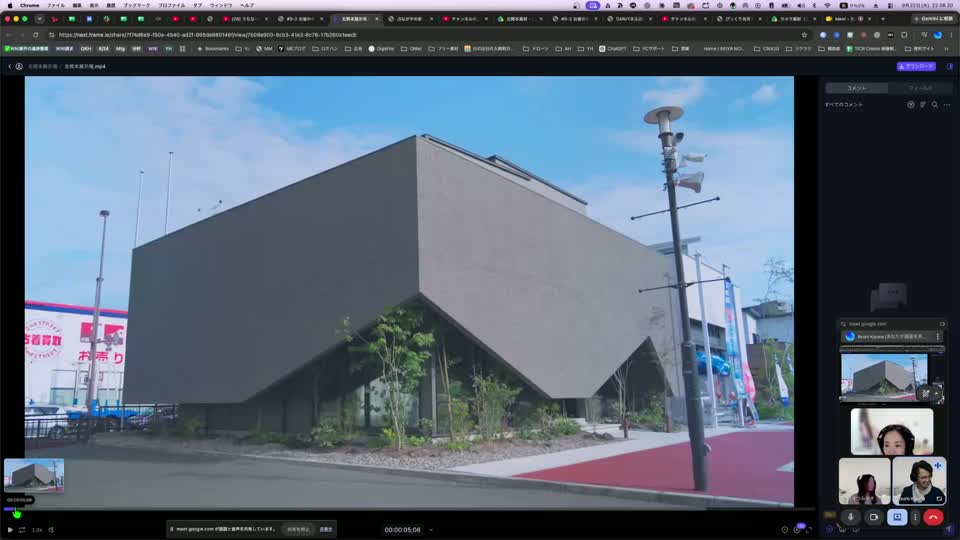
Task: Click the Meet screen share (present) button
Action: tap(897, 517)
